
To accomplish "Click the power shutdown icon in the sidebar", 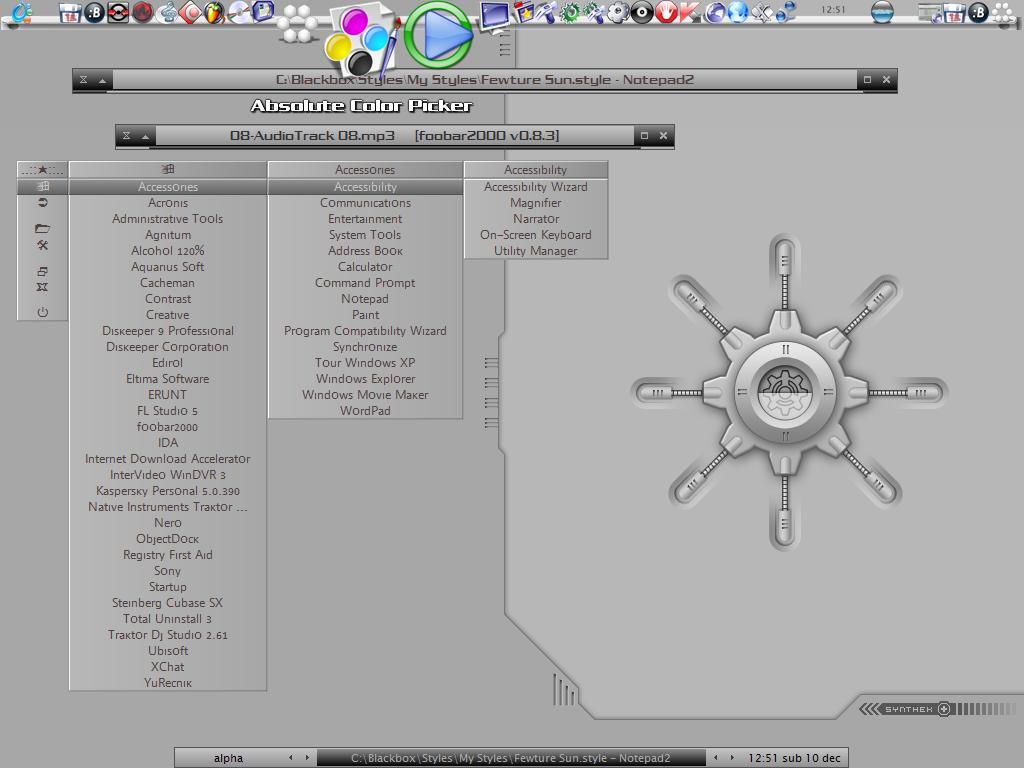I will pos(42,312).
